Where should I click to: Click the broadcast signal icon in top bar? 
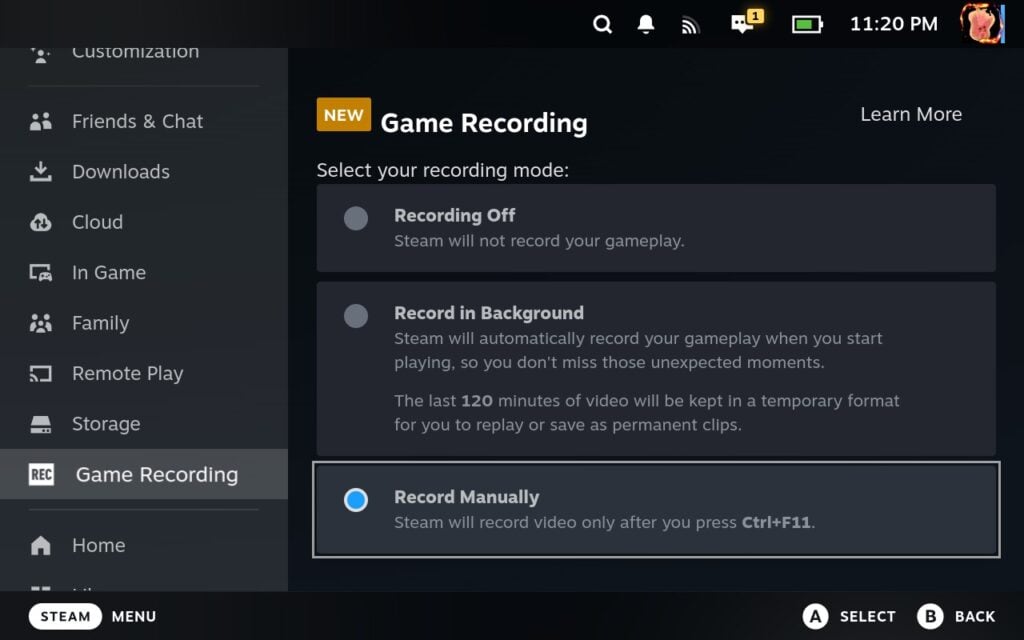pyautogui.click(x=690, y=23)
